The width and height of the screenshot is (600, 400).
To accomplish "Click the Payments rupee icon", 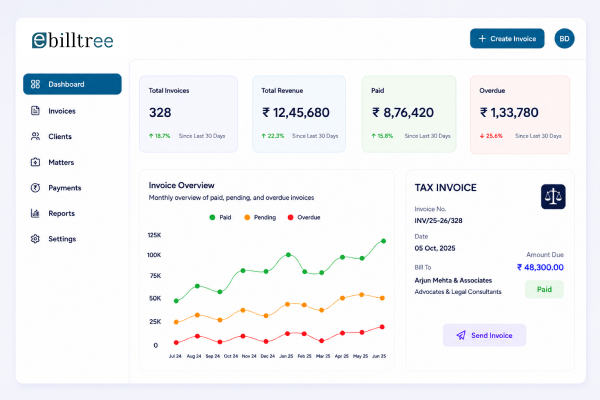I will pos(35,188).
